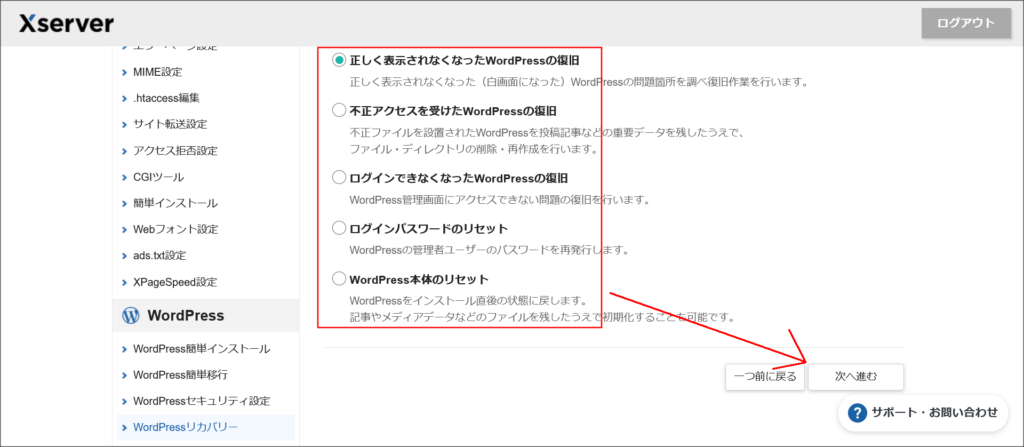Click the question mark support icon
Screen dimensions: 1024x447
coord(856,412)
